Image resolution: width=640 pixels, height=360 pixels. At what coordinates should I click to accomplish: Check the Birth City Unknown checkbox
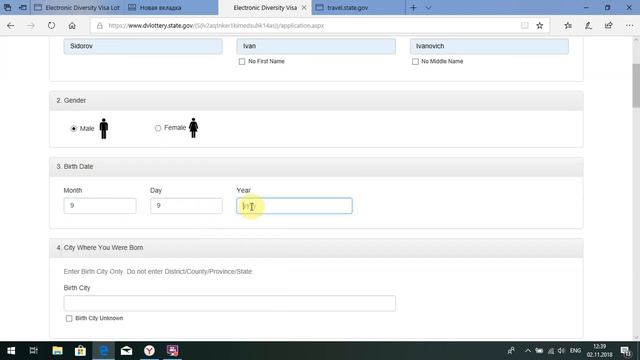click(x=69, y=318)
